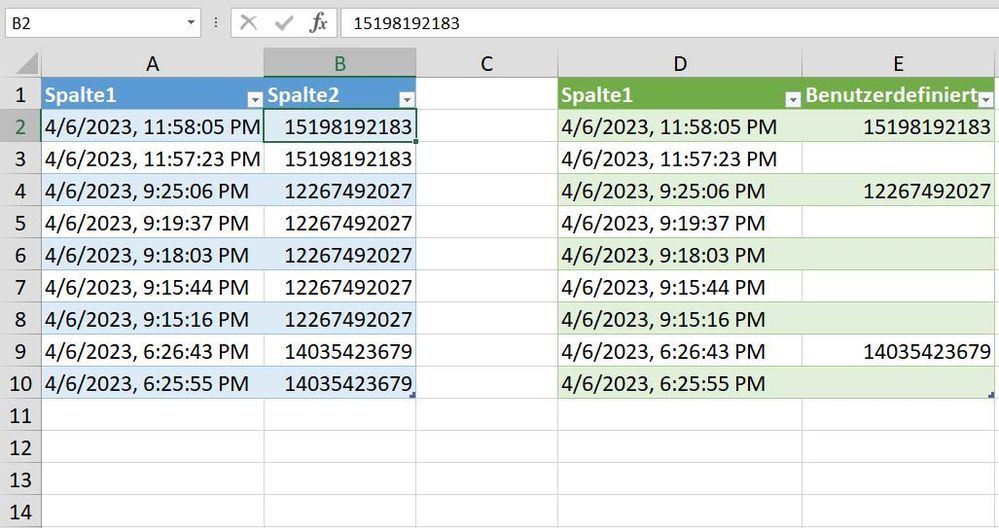Screen dimensions: 999x528
Task: Click the formula bar containing 15198192183
Action: [670, 23]
